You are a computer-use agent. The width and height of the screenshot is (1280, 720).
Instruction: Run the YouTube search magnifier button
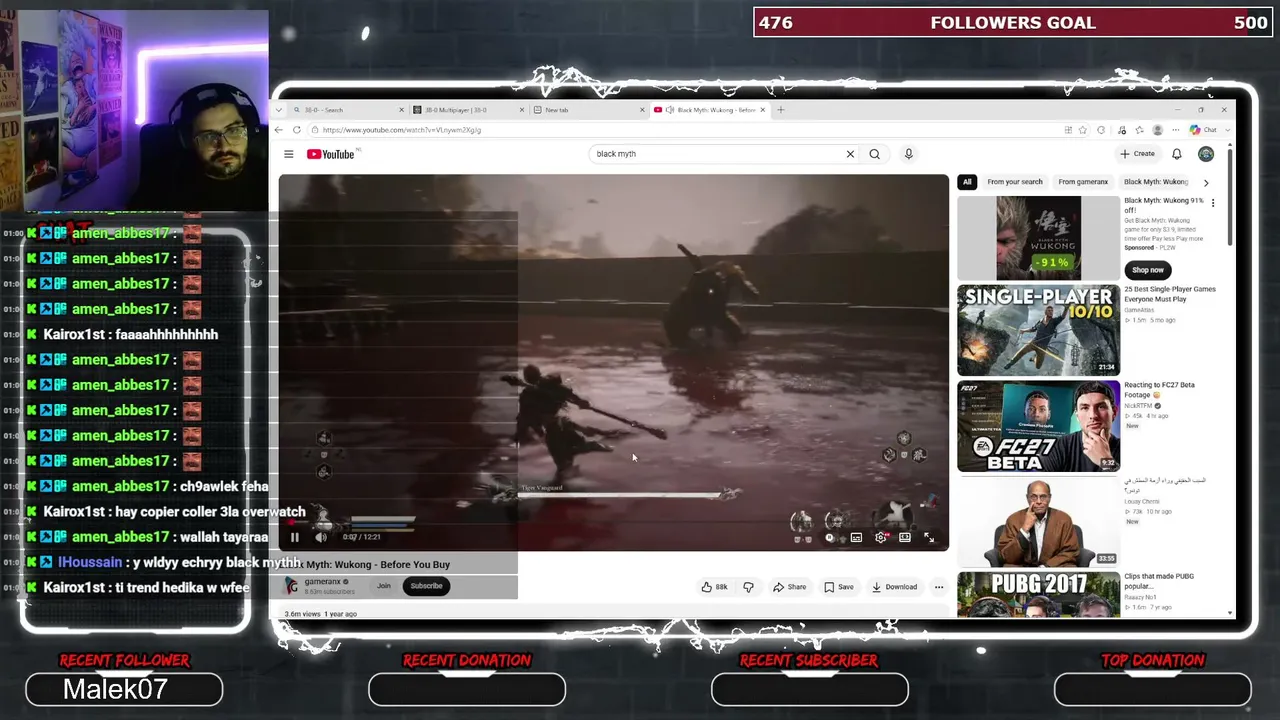[875, 154]
